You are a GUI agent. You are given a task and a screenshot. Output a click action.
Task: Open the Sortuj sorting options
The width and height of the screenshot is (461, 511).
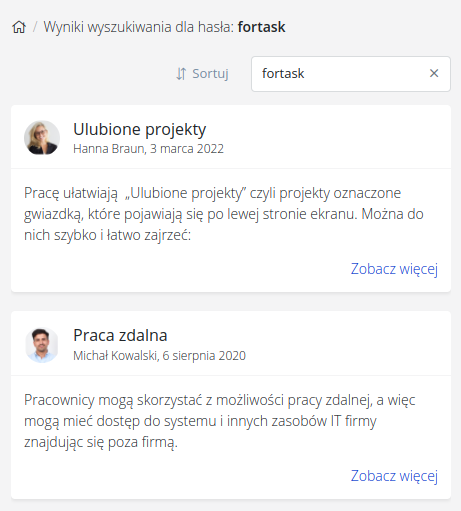point(202,74)
